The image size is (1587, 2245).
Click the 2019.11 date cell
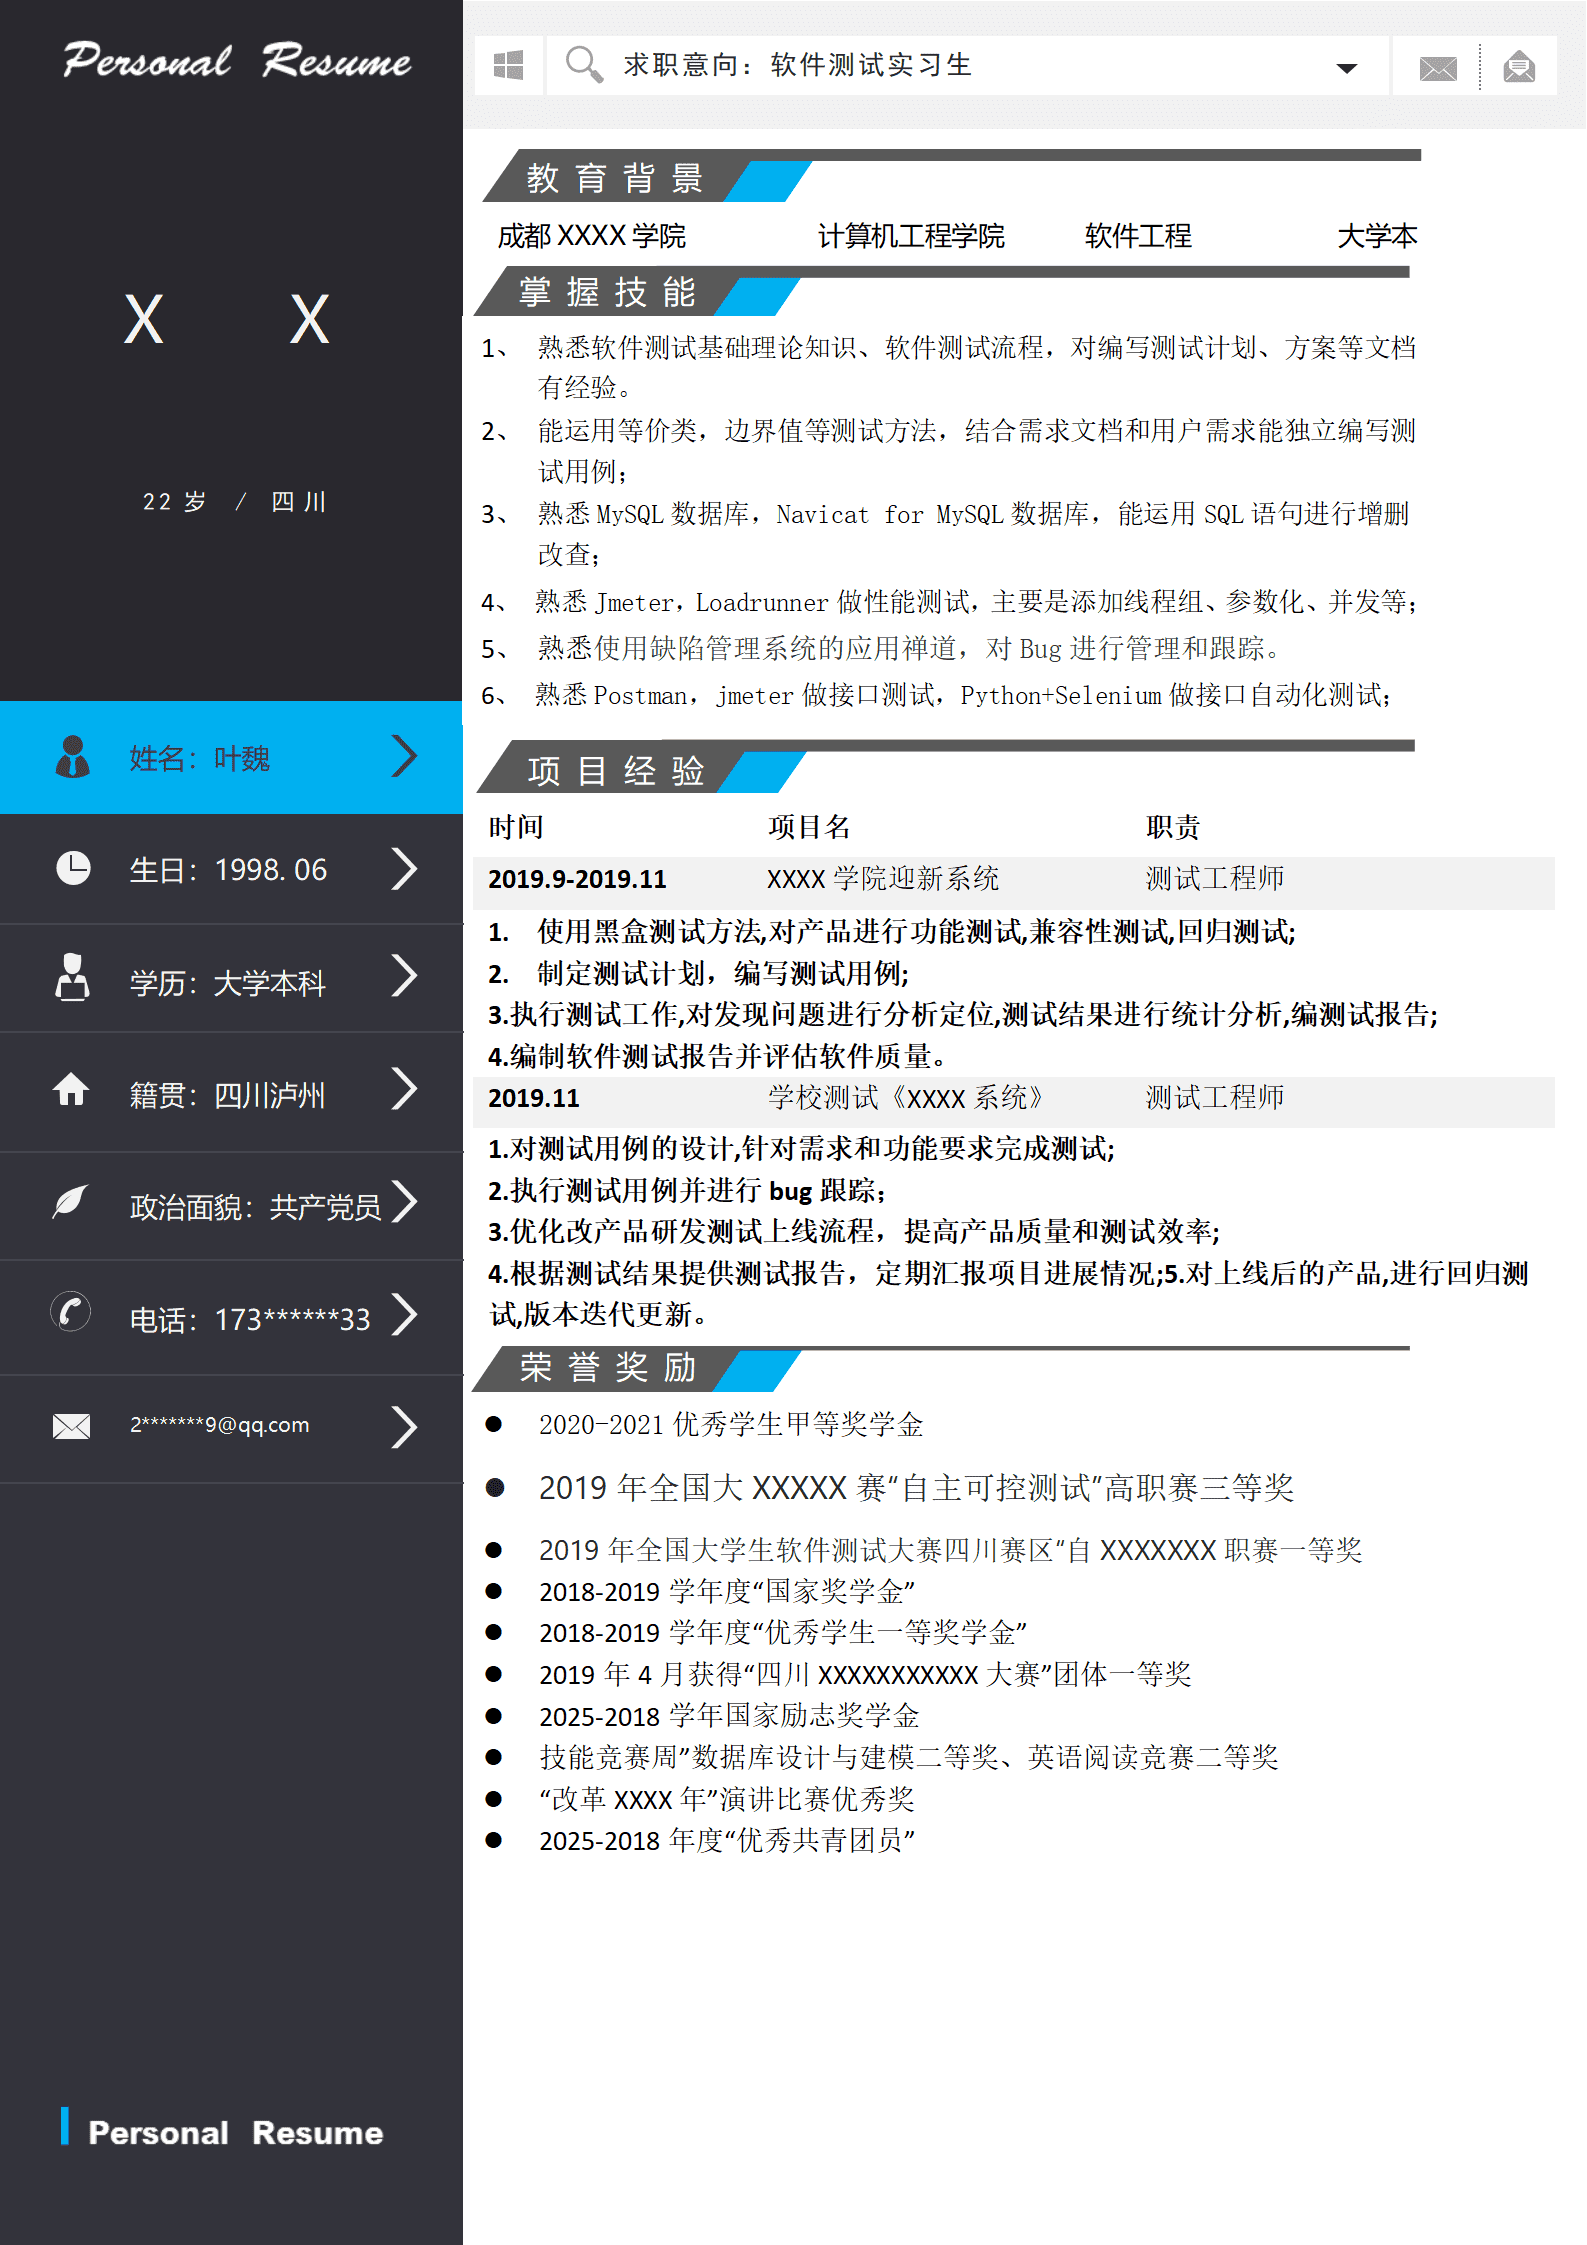533,1098
